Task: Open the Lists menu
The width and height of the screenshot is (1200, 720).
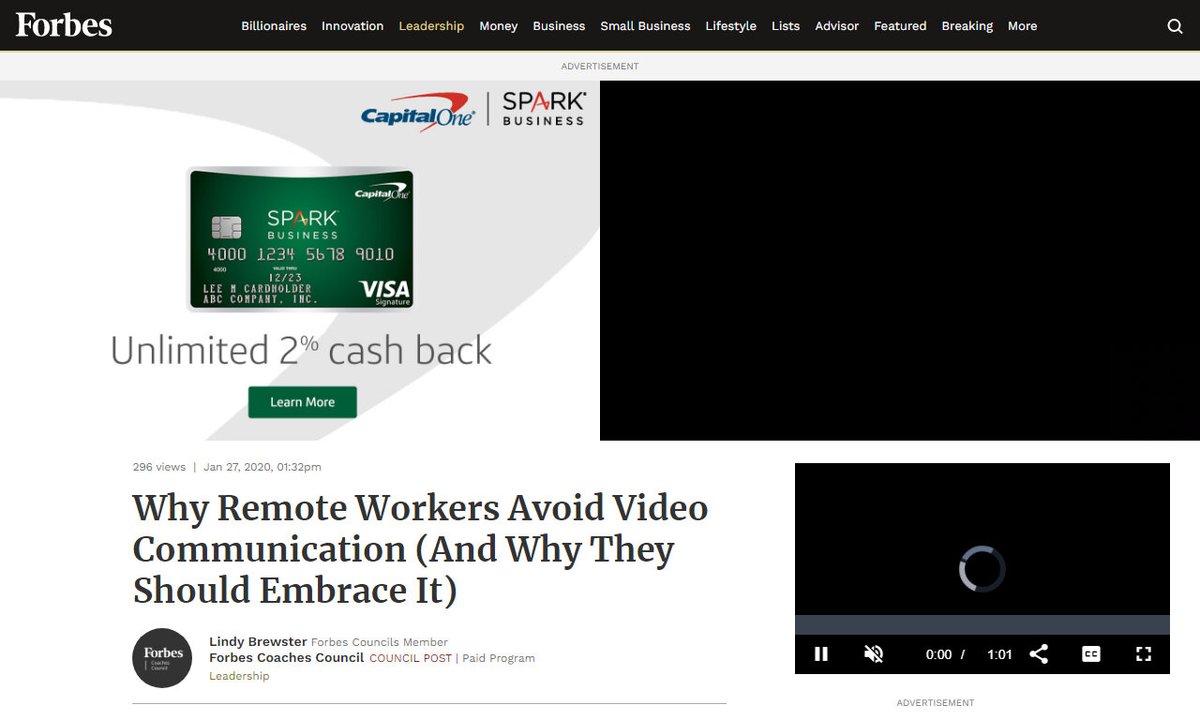Action: pyautogui.click(x=786, y=26)
